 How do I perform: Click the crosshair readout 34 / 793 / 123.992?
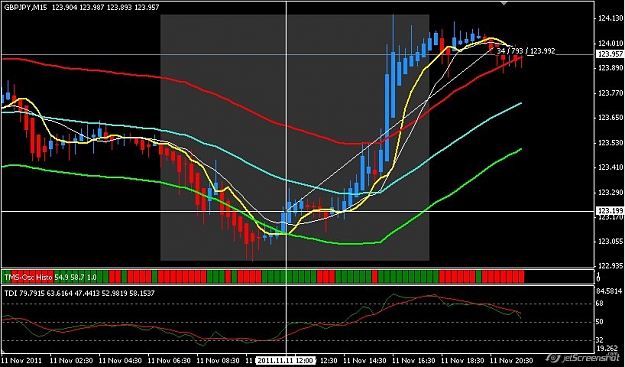point(526,51)
